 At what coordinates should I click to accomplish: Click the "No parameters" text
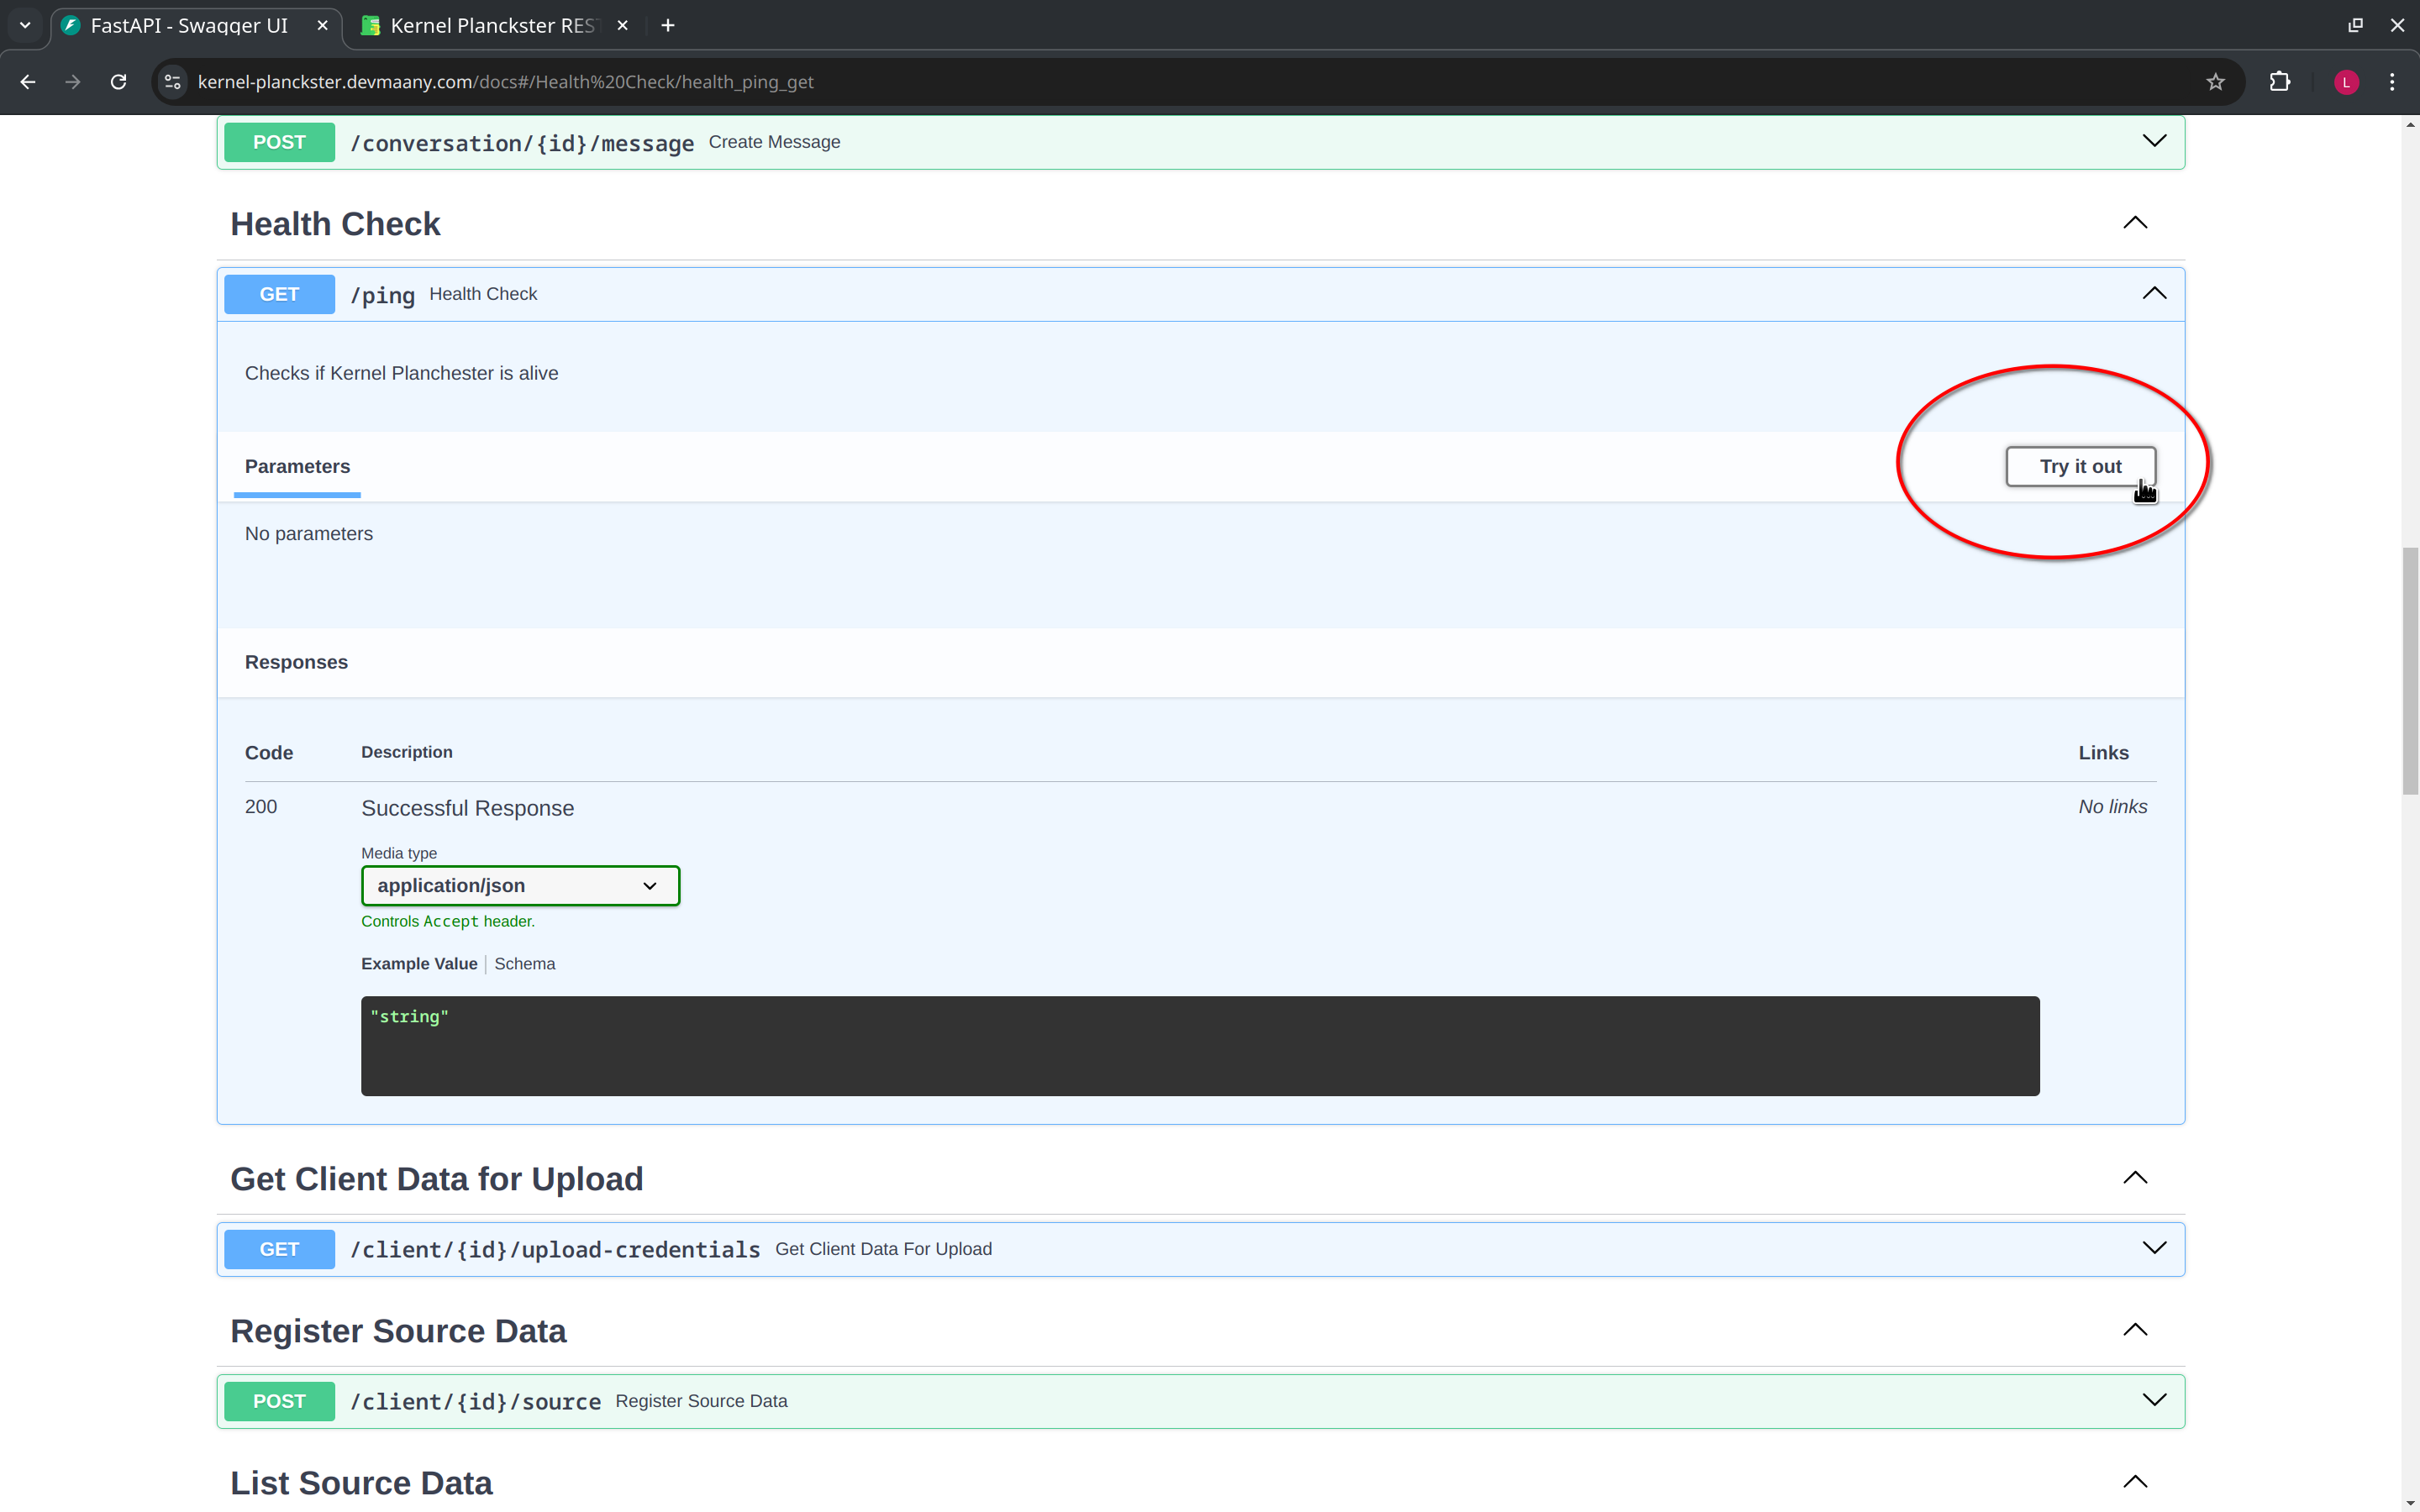pos(308,534)
